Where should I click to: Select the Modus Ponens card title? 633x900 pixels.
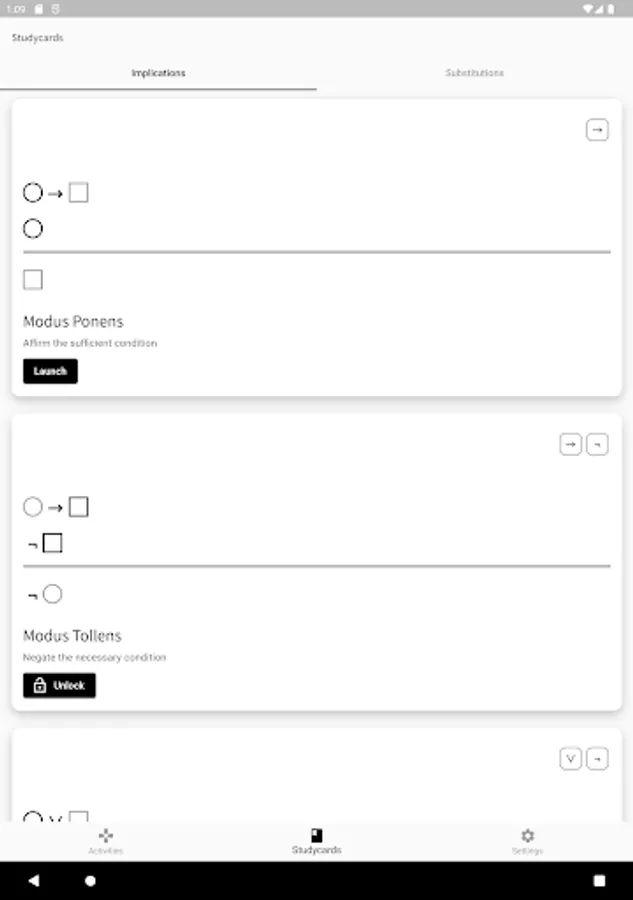point(73,322)
